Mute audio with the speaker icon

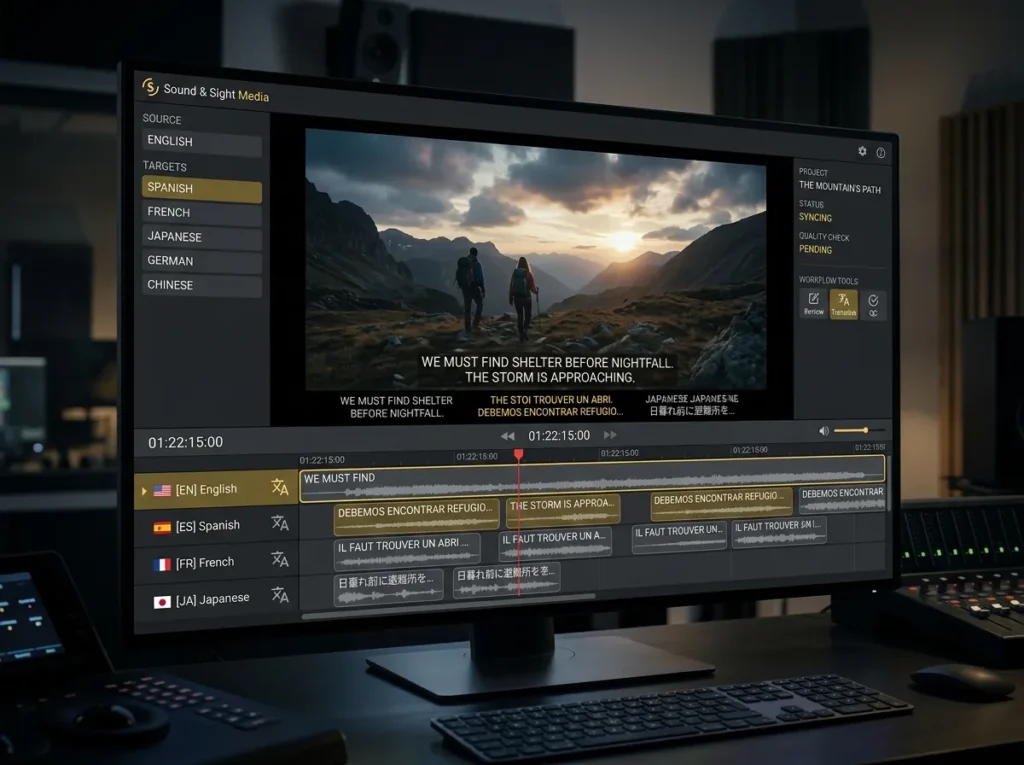824,431
